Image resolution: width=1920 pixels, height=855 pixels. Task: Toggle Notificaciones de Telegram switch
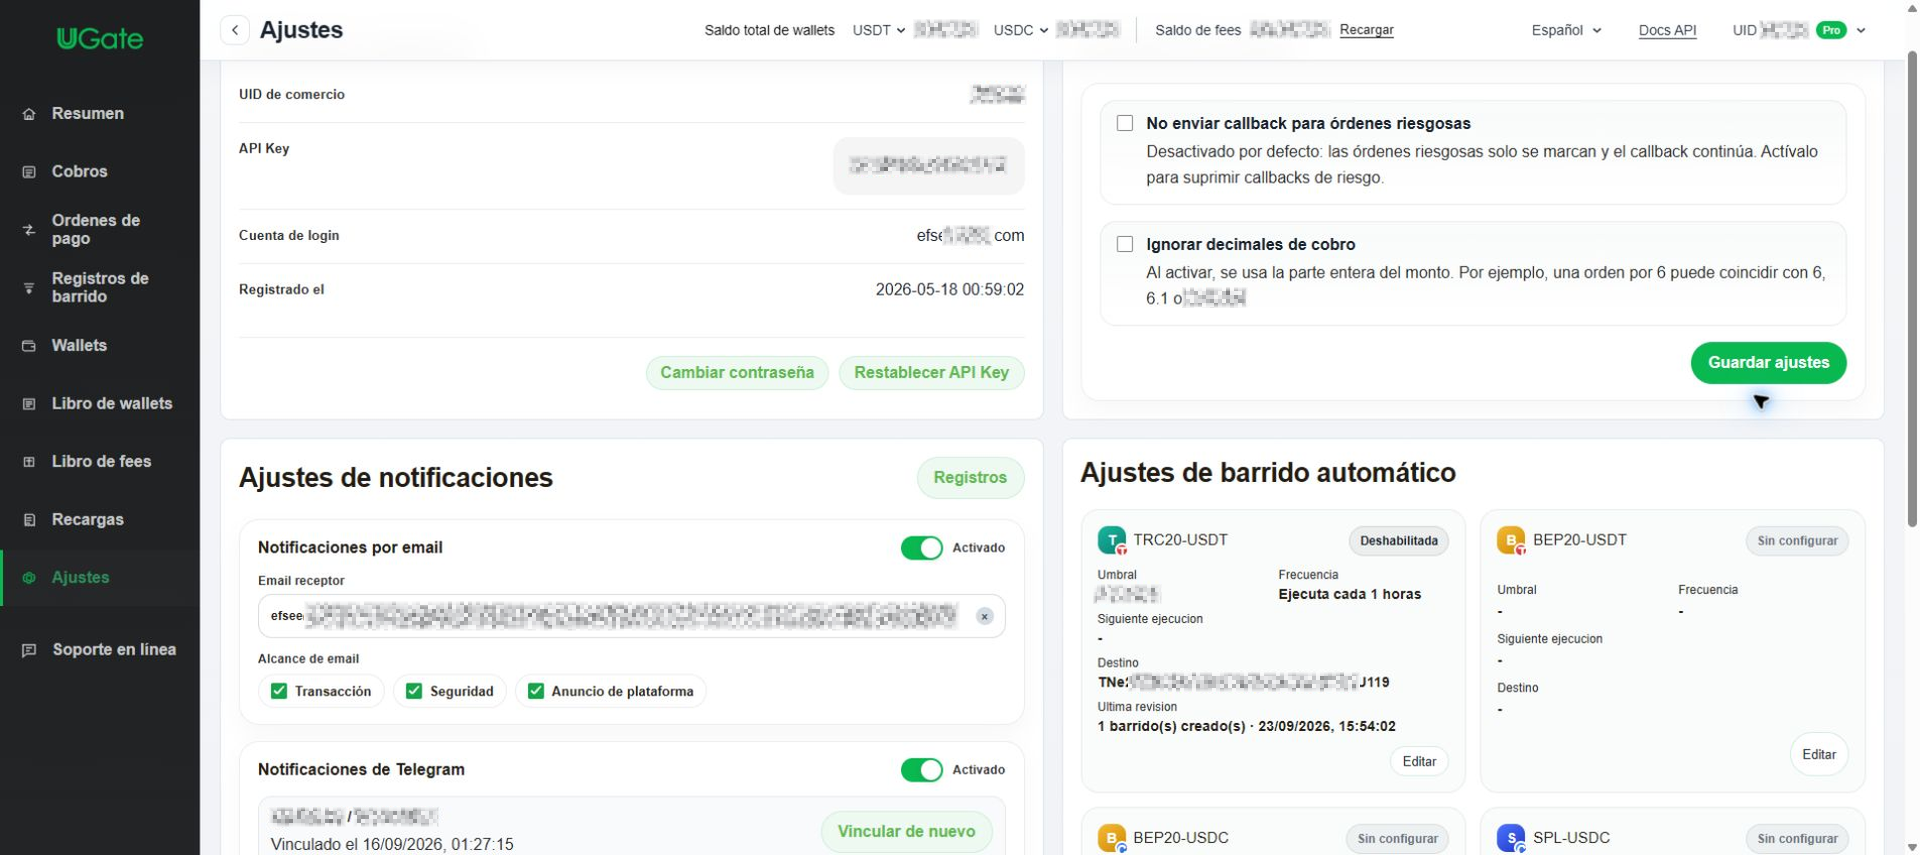click(x=922, y=770)
